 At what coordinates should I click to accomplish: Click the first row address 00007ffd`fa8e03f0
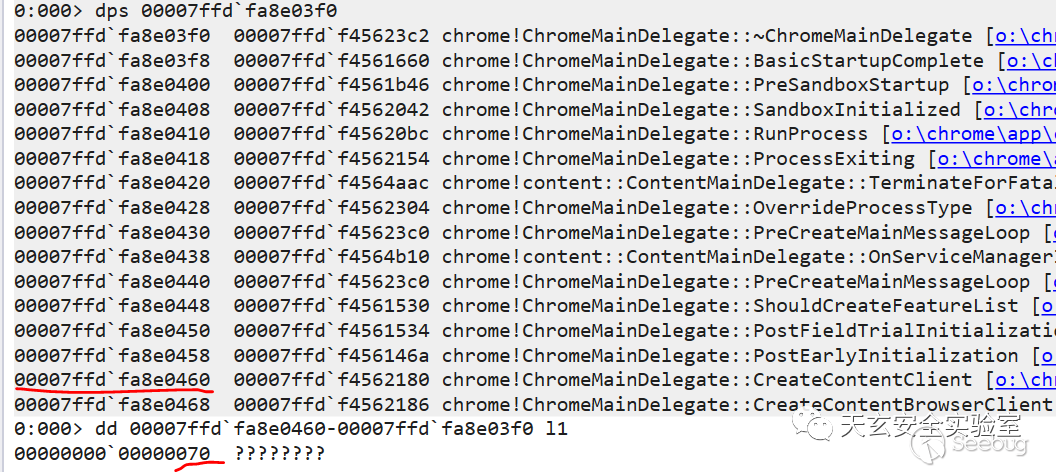[112, 36]
